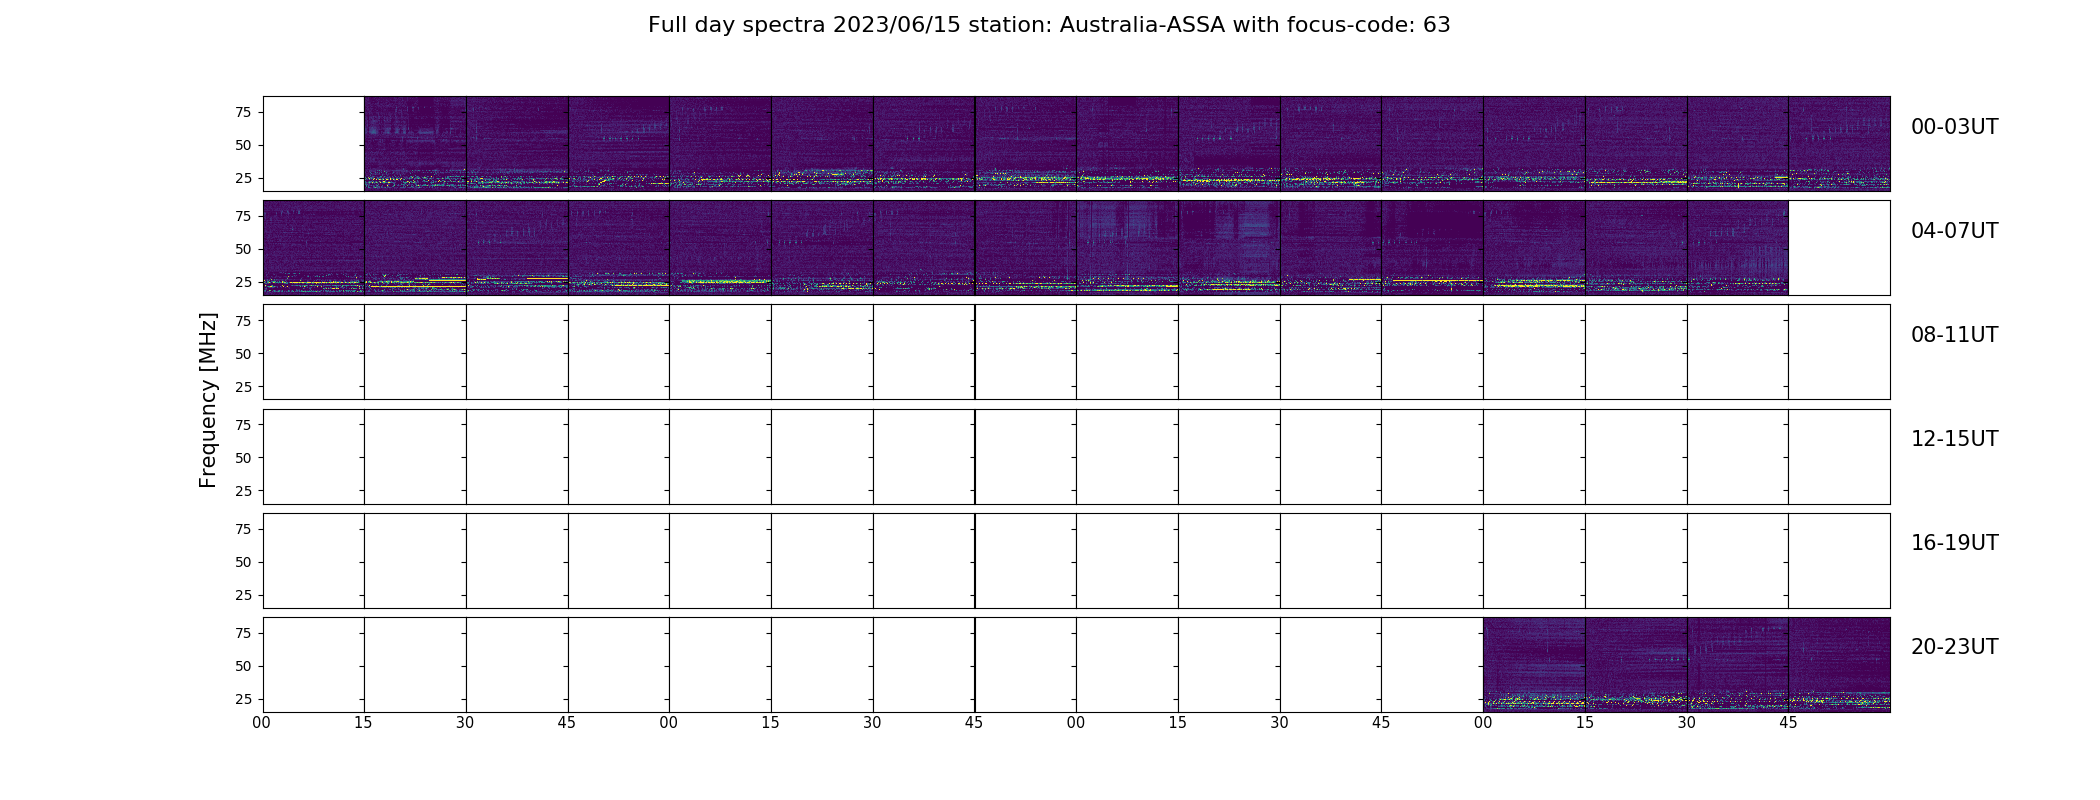Open the 00:15 UT spectrogram panel
2100x800 pixels.
415,144
